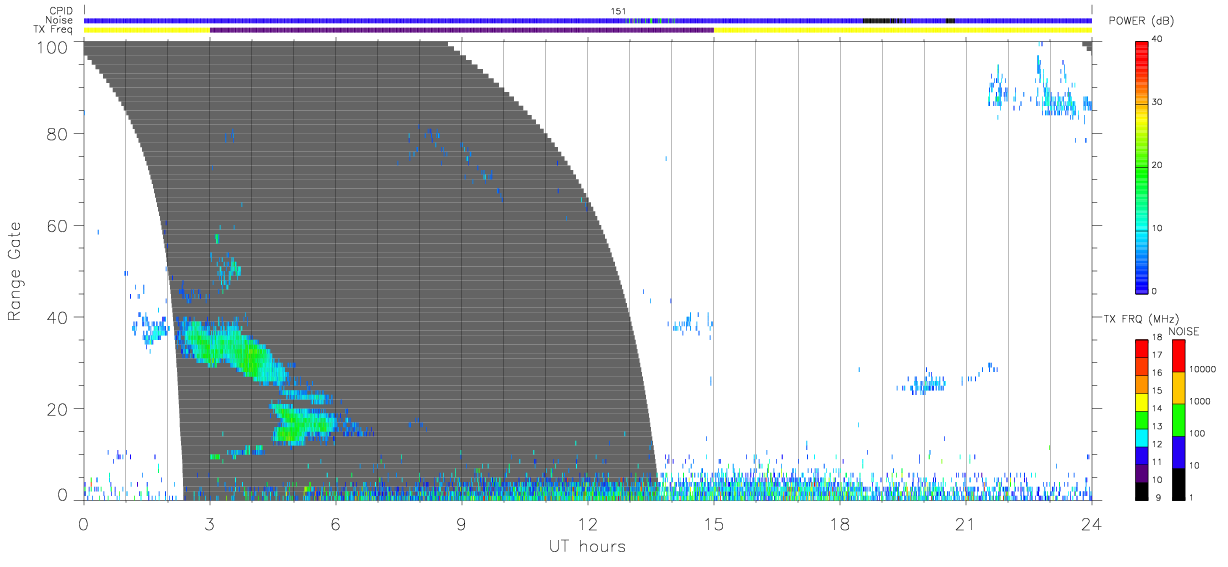Click the 40 label on power scale
Screen dimensions: 1228x567
click(1156, 38)
